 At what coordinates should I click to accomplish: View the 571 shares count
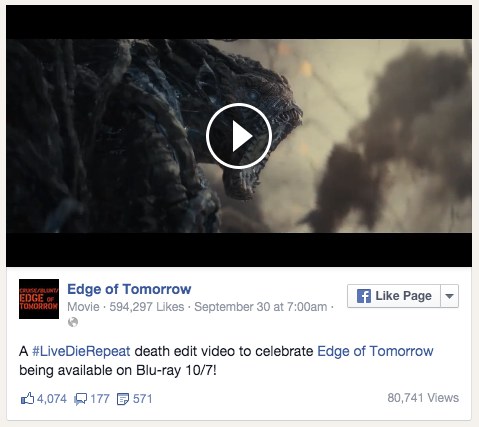[143, 399]
